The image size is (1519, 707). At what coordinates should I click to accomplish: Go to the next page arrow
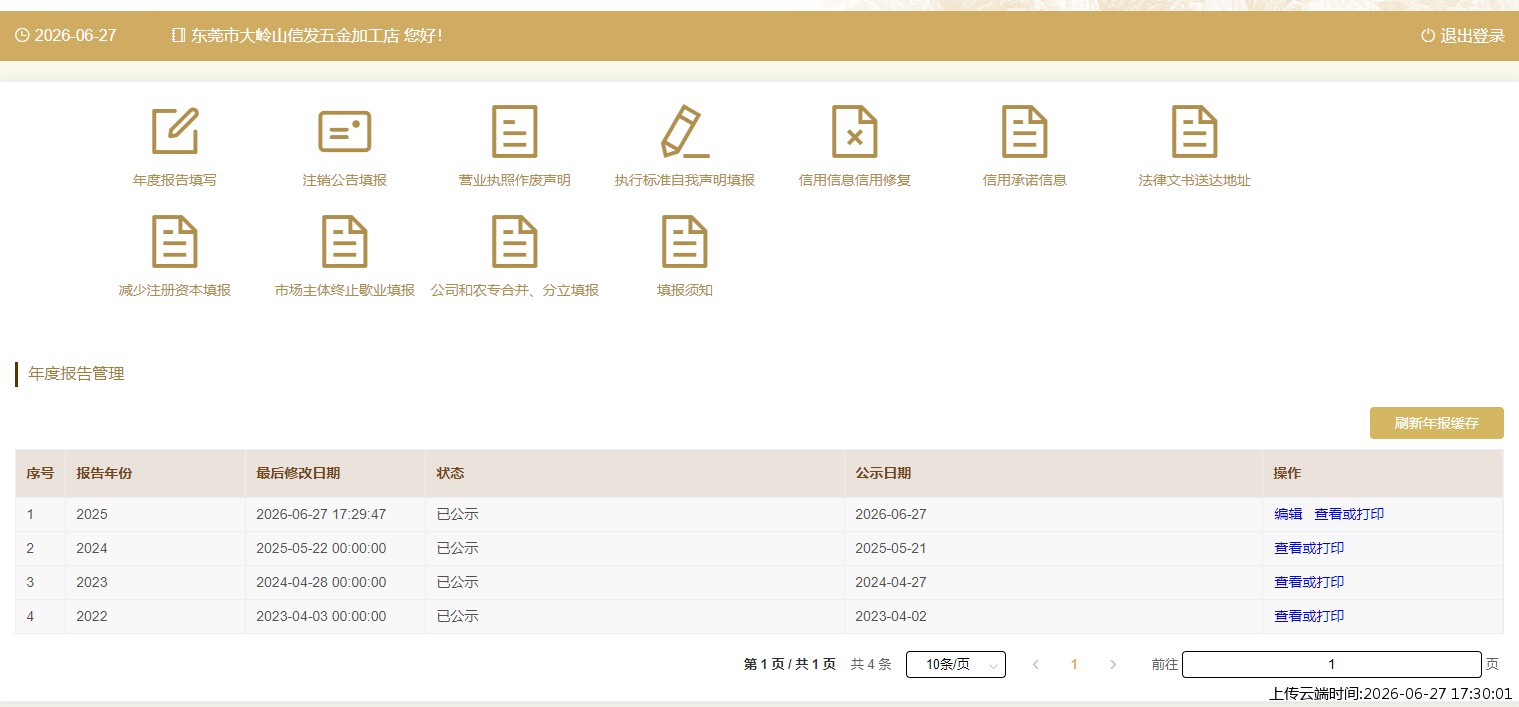pos(1113,664)
